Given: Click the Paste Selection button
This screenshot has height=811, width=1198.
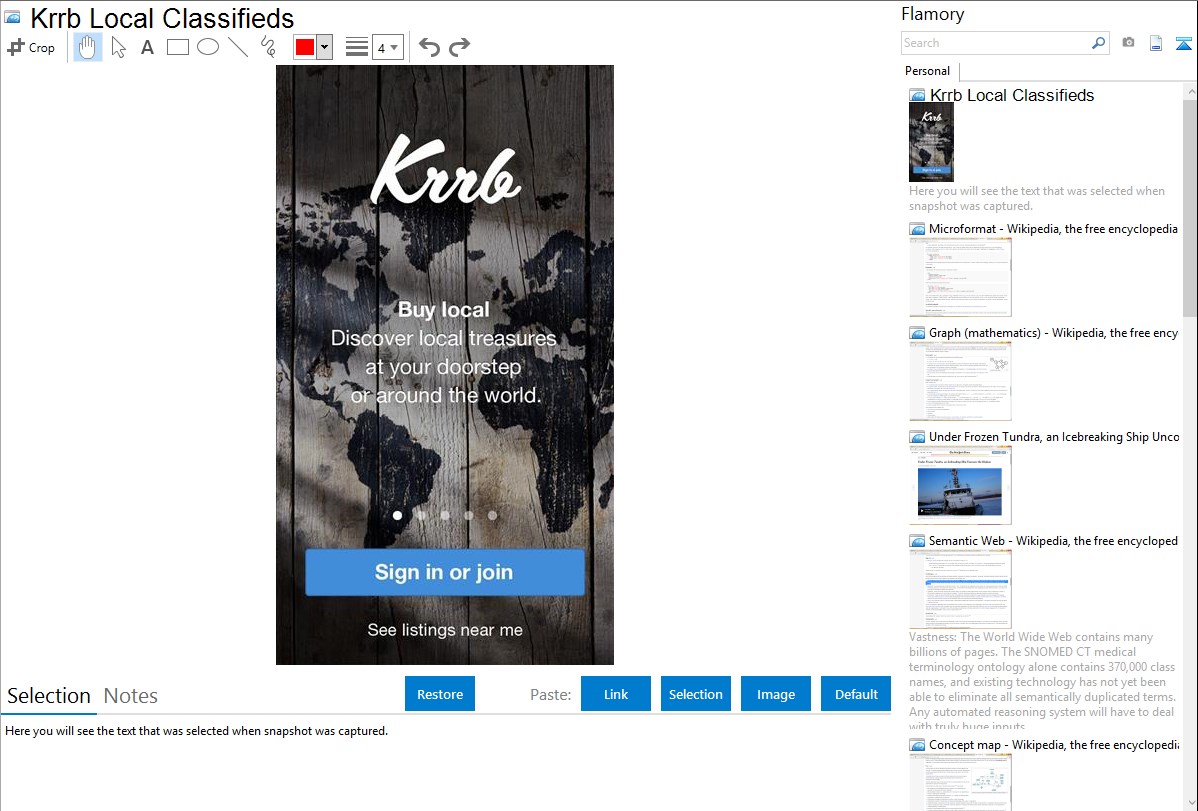Looking at the screenshot, I should (x=695, y=694).
